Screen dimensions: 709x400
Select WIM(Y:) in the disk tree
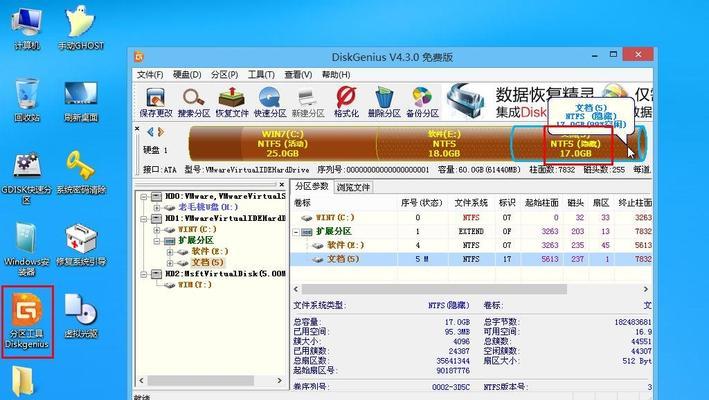195,285
